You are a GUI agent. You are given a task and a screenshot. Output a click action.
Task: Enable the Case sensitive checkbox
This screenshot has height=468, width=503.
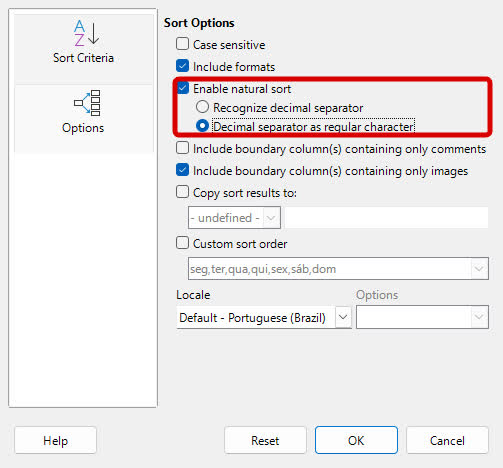(182, 44)
